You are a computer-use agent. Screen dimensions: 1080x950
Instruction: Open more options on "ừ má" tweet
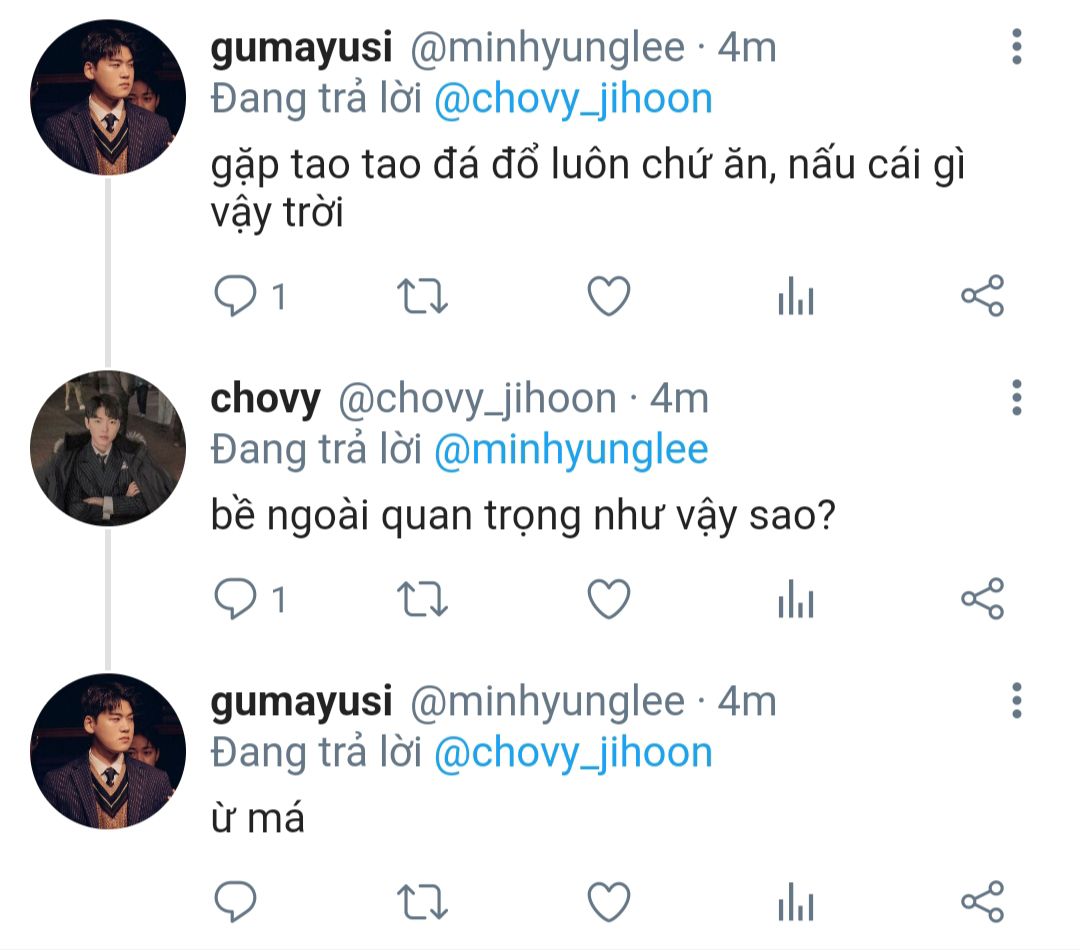[1017, 700]
